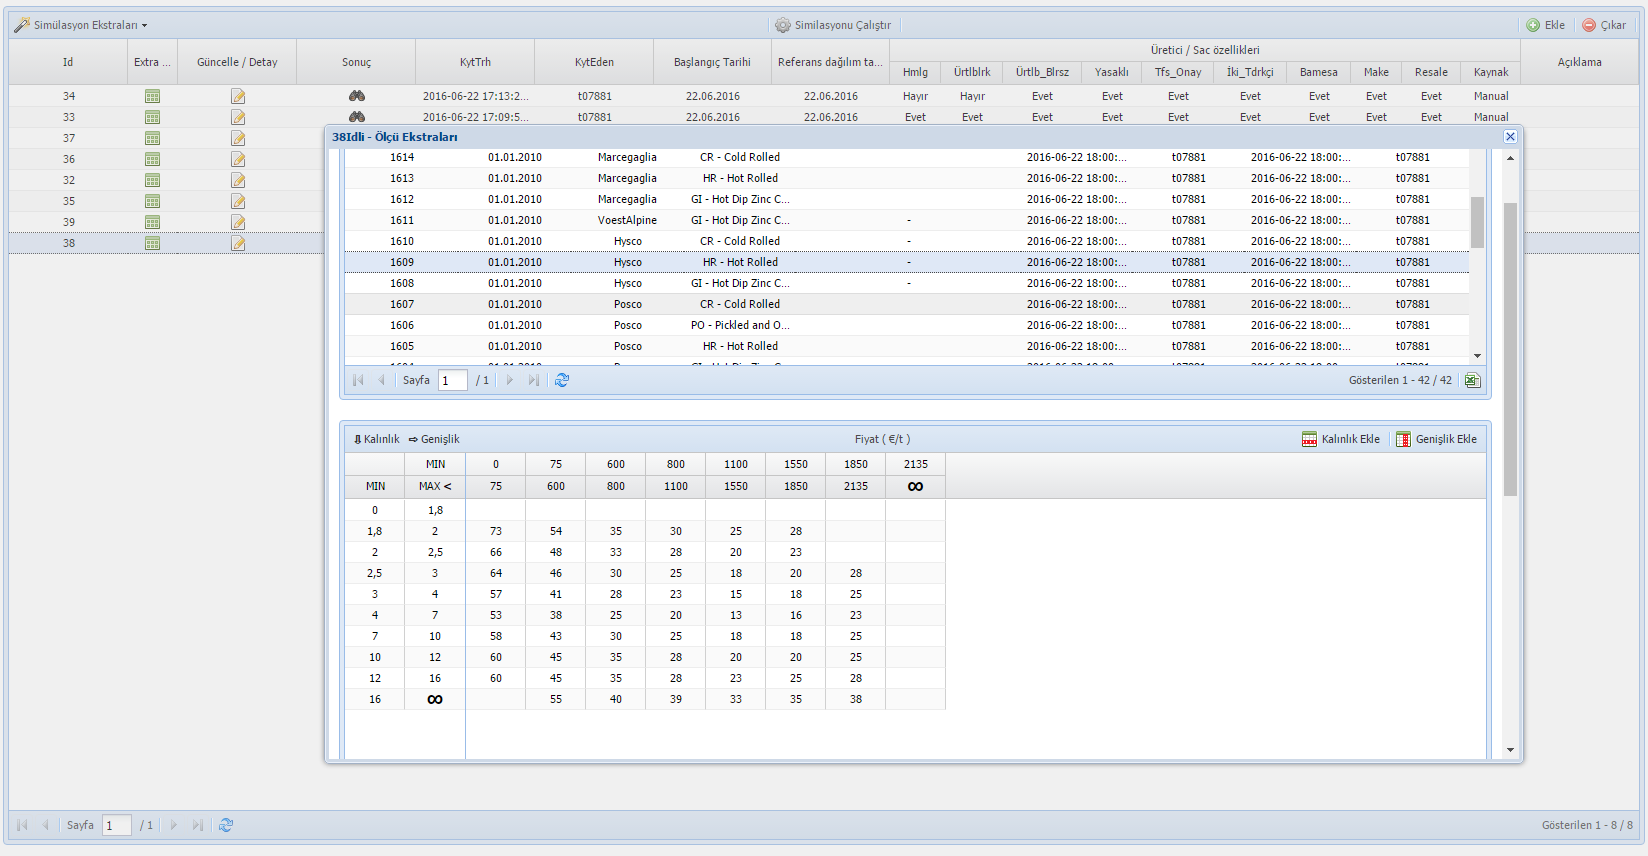Viewport: 1648px width, 856px height.
Task: Click the Üretici / Sac özellikleri group header
Action: coord(1205,50)
